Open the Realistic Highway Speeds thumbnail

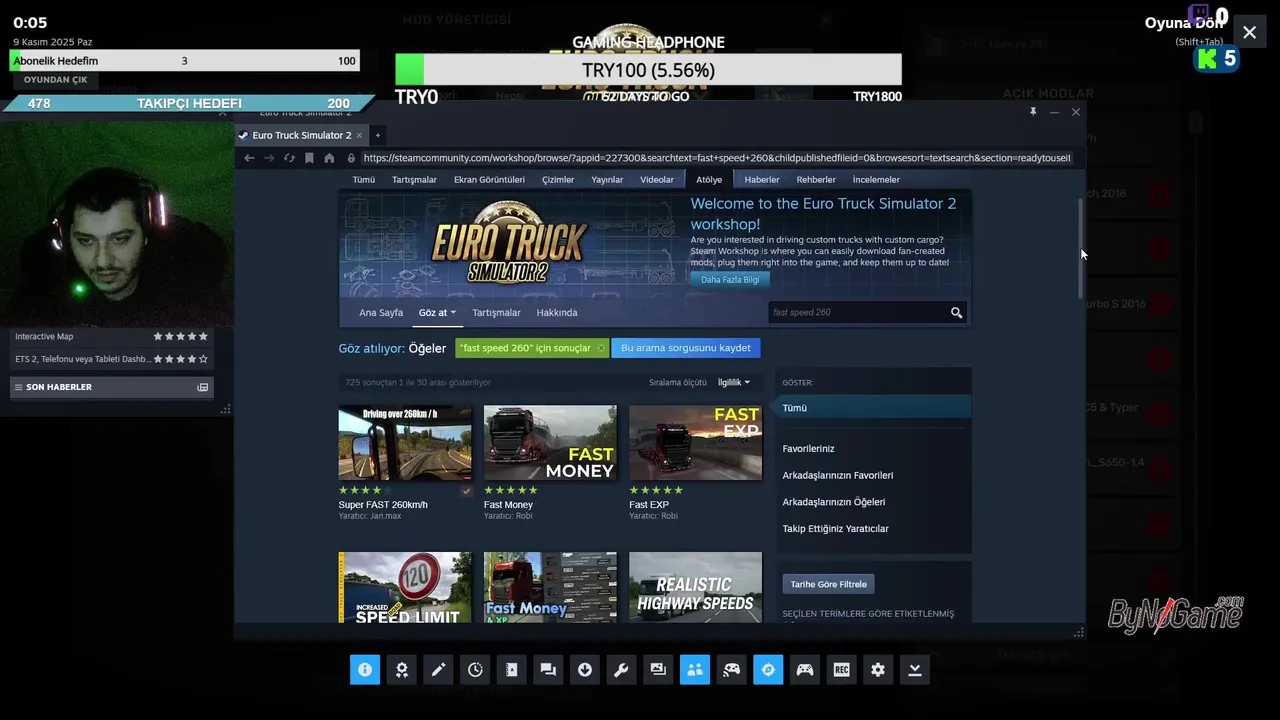pyautogui.click(x=695, y=587)
